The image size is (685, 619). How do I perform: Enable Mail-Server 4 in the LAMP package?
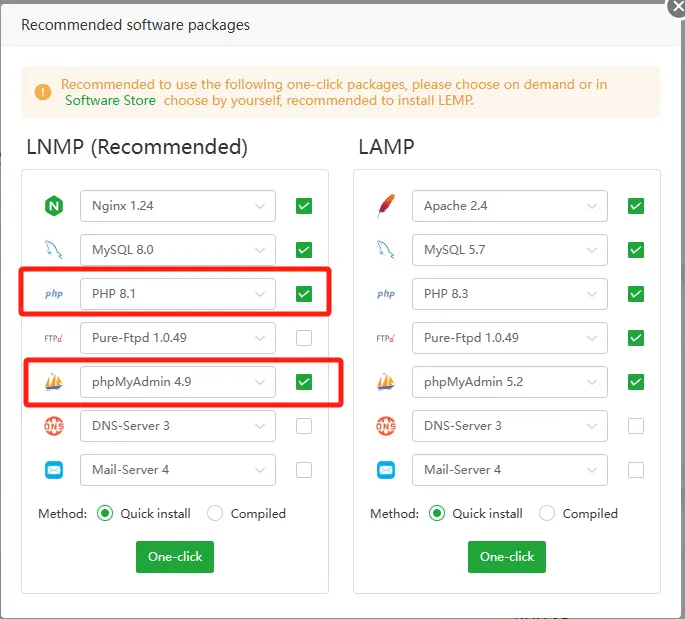coord(636,470)
